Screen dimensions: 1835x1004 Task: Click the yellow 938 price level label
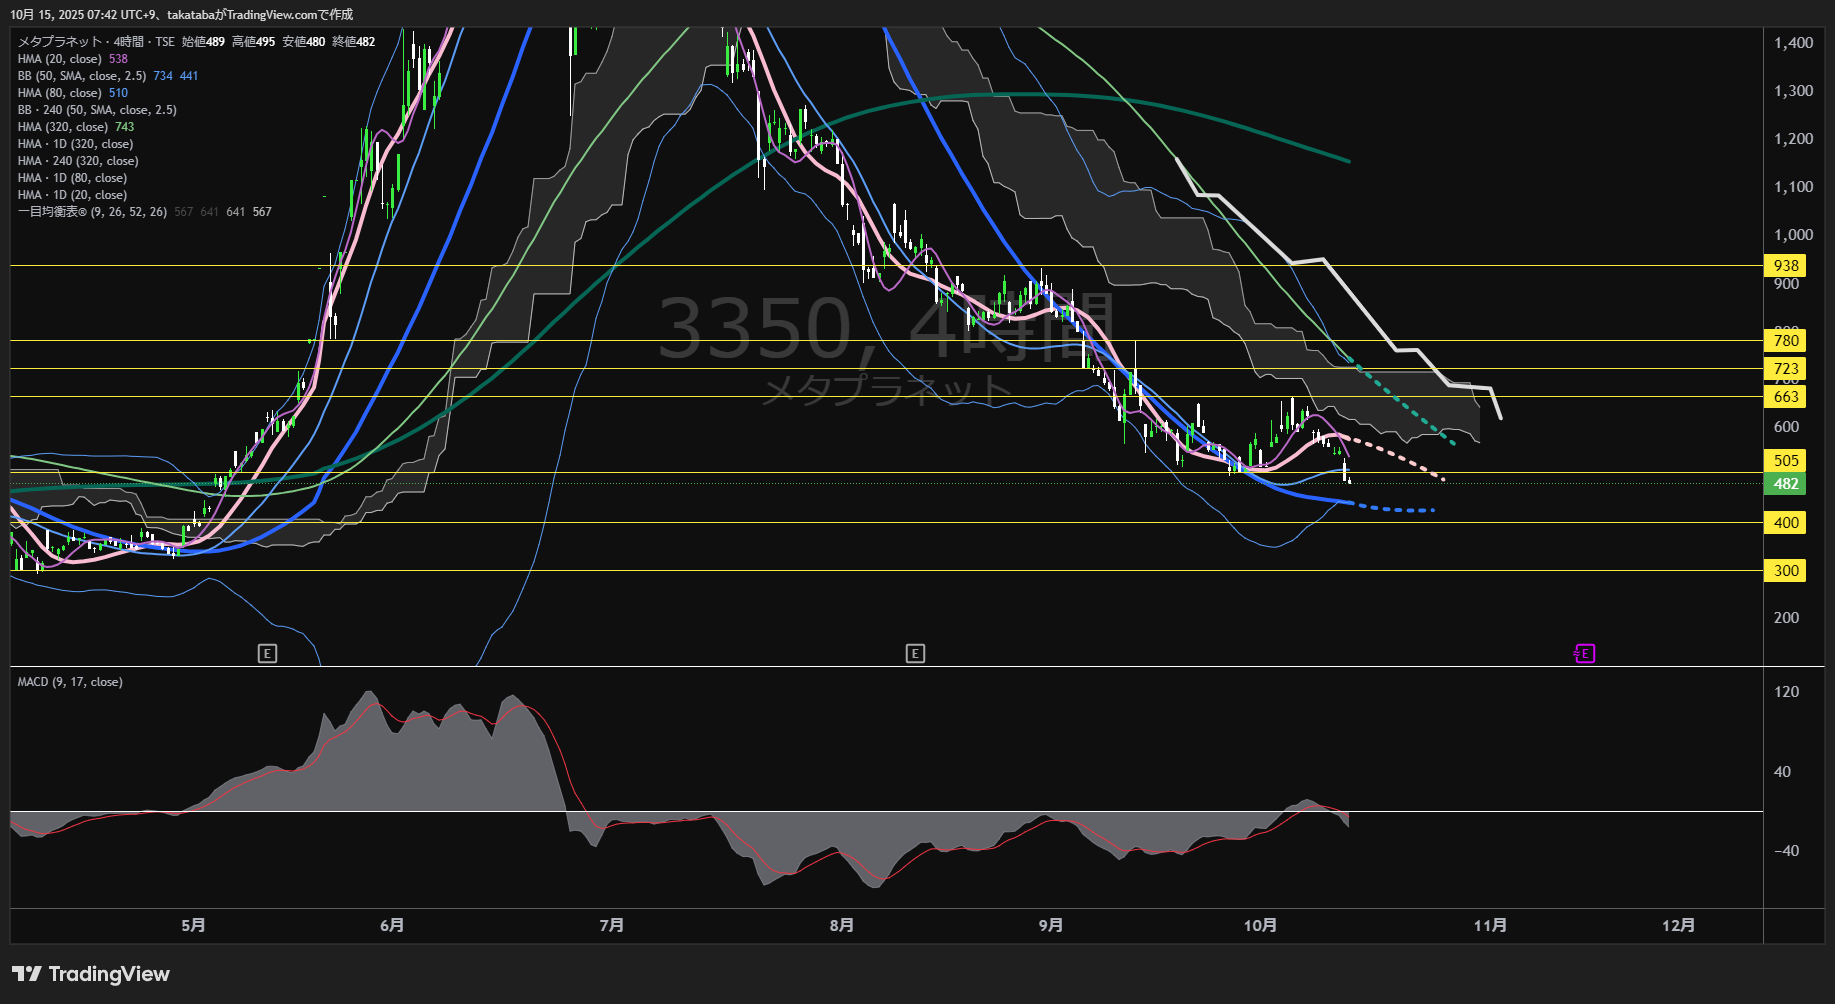(x=1786, y=266)
